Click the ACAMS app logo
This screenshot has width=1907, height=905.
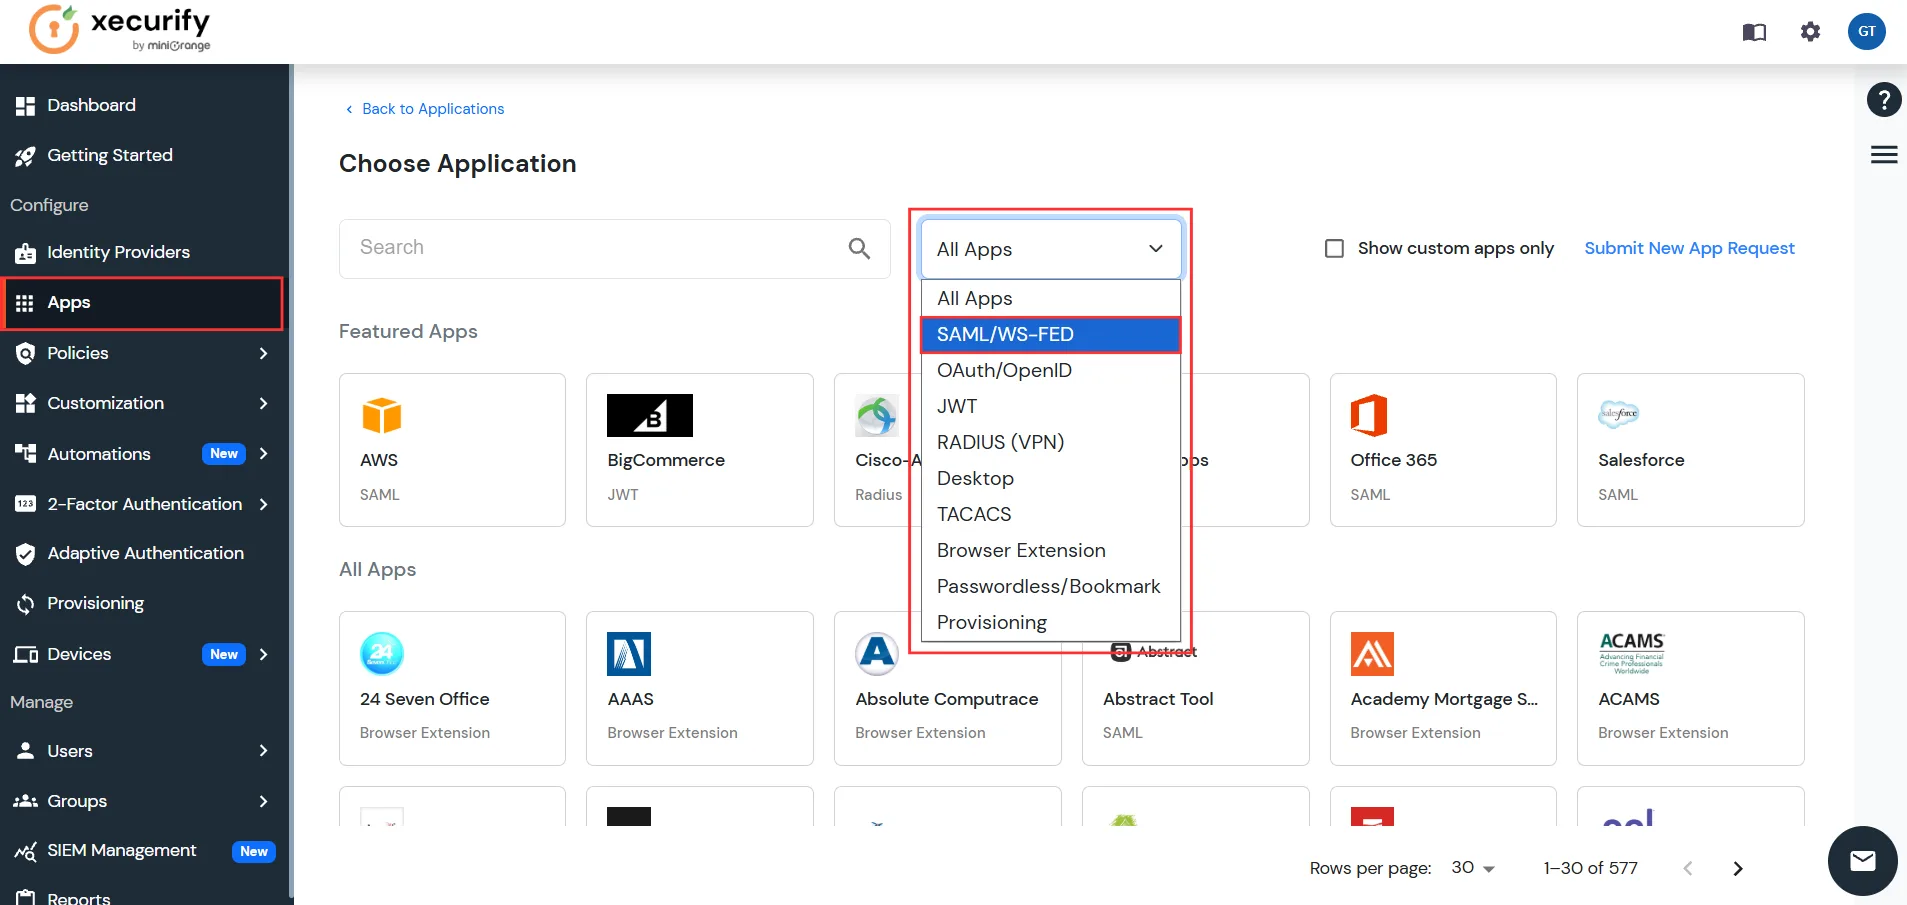pyautogui.click(x=1631, y=653)
